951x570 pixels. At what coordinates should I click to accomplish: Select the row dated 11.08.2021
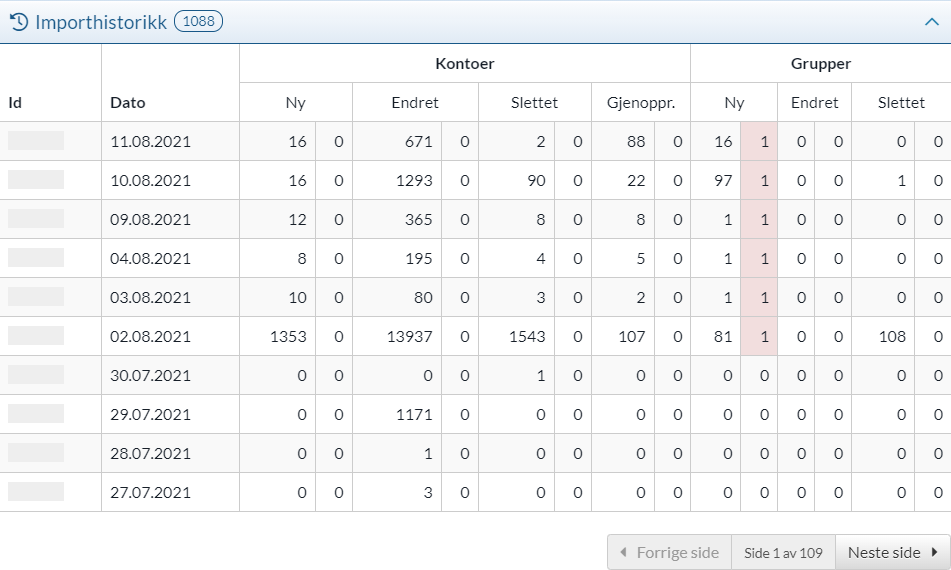pos(150,141)
